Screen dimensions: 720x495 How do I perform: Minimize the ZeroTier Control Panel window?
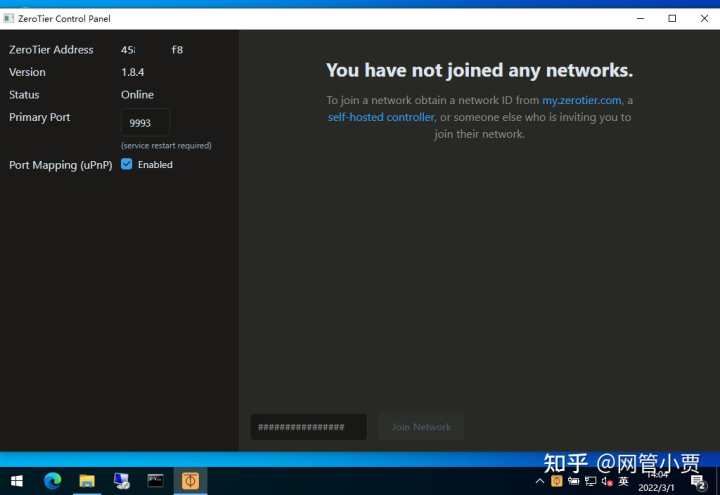(x=641, y=18)
